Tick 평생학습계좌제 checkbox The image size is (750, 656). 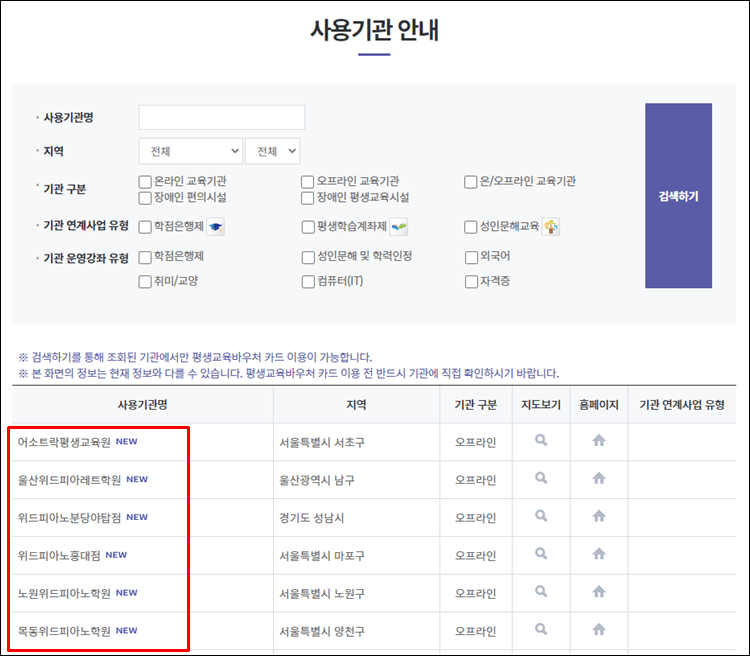[309, 227]
